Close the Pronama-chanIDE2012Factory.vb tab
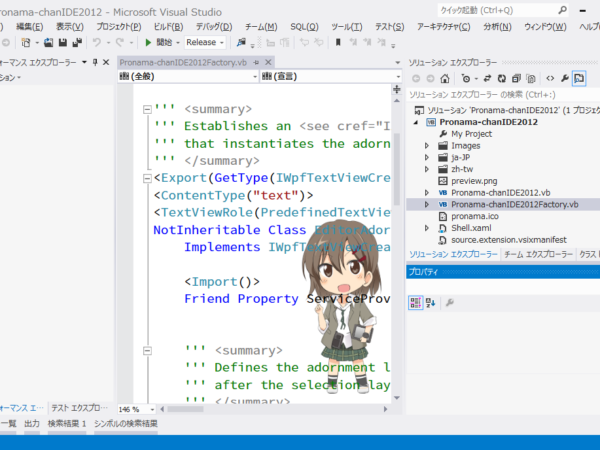The image size is (600, 450). tap(268, 62)
